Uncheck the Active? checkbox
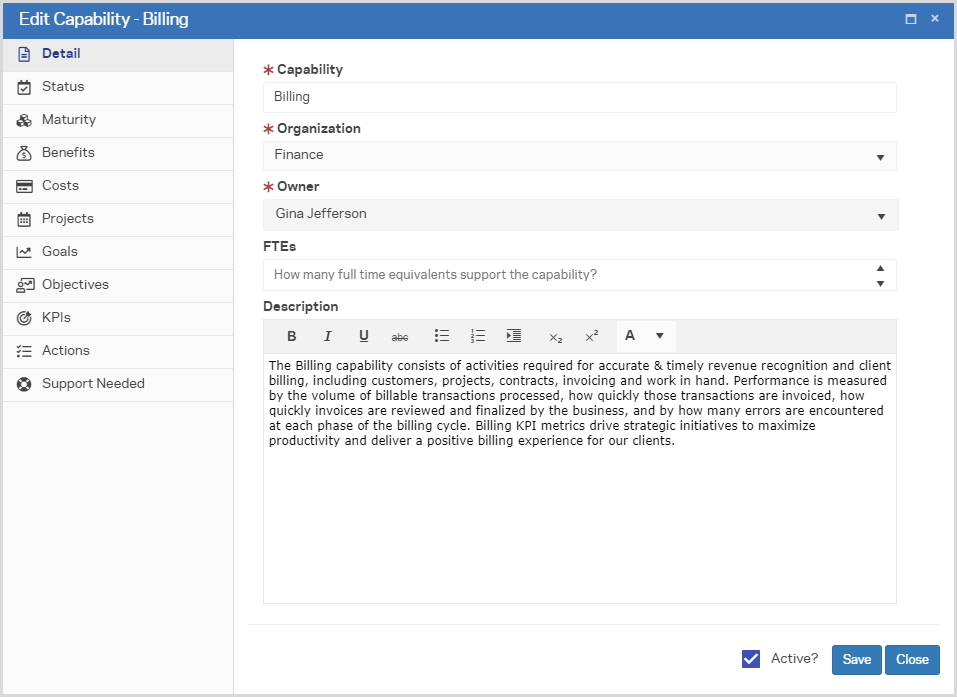This screenshot has height=697, width=957. (x=751, y=659)
